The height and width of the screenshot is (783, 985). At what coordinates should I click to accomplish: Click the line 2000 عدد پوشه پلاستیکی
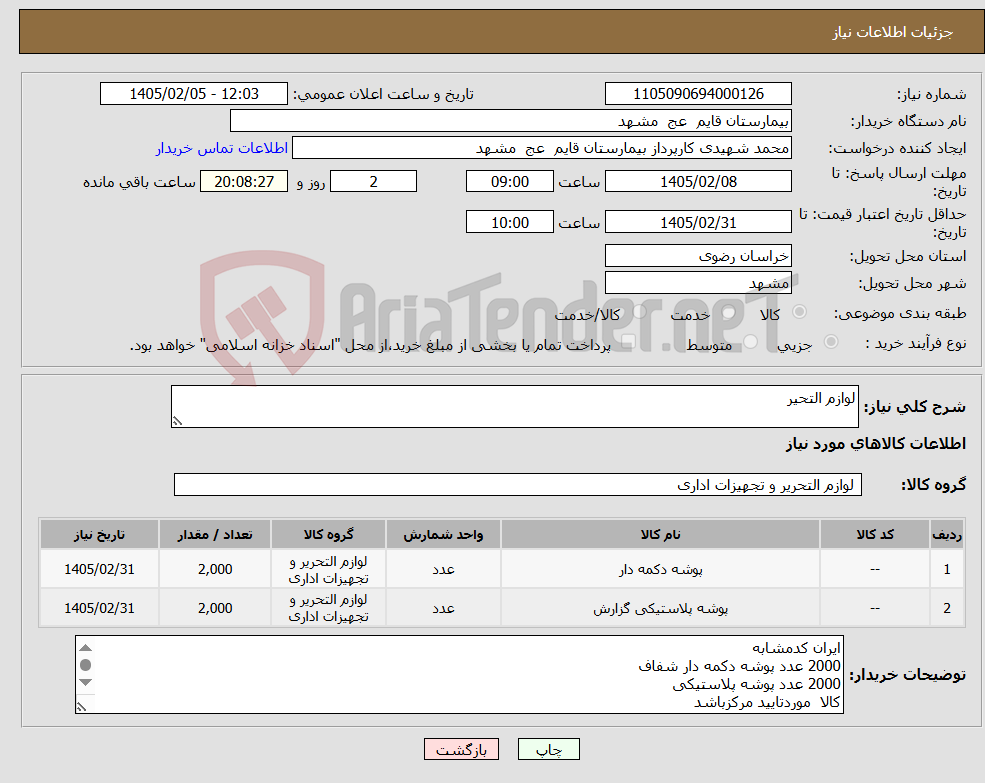click(756, 684)
